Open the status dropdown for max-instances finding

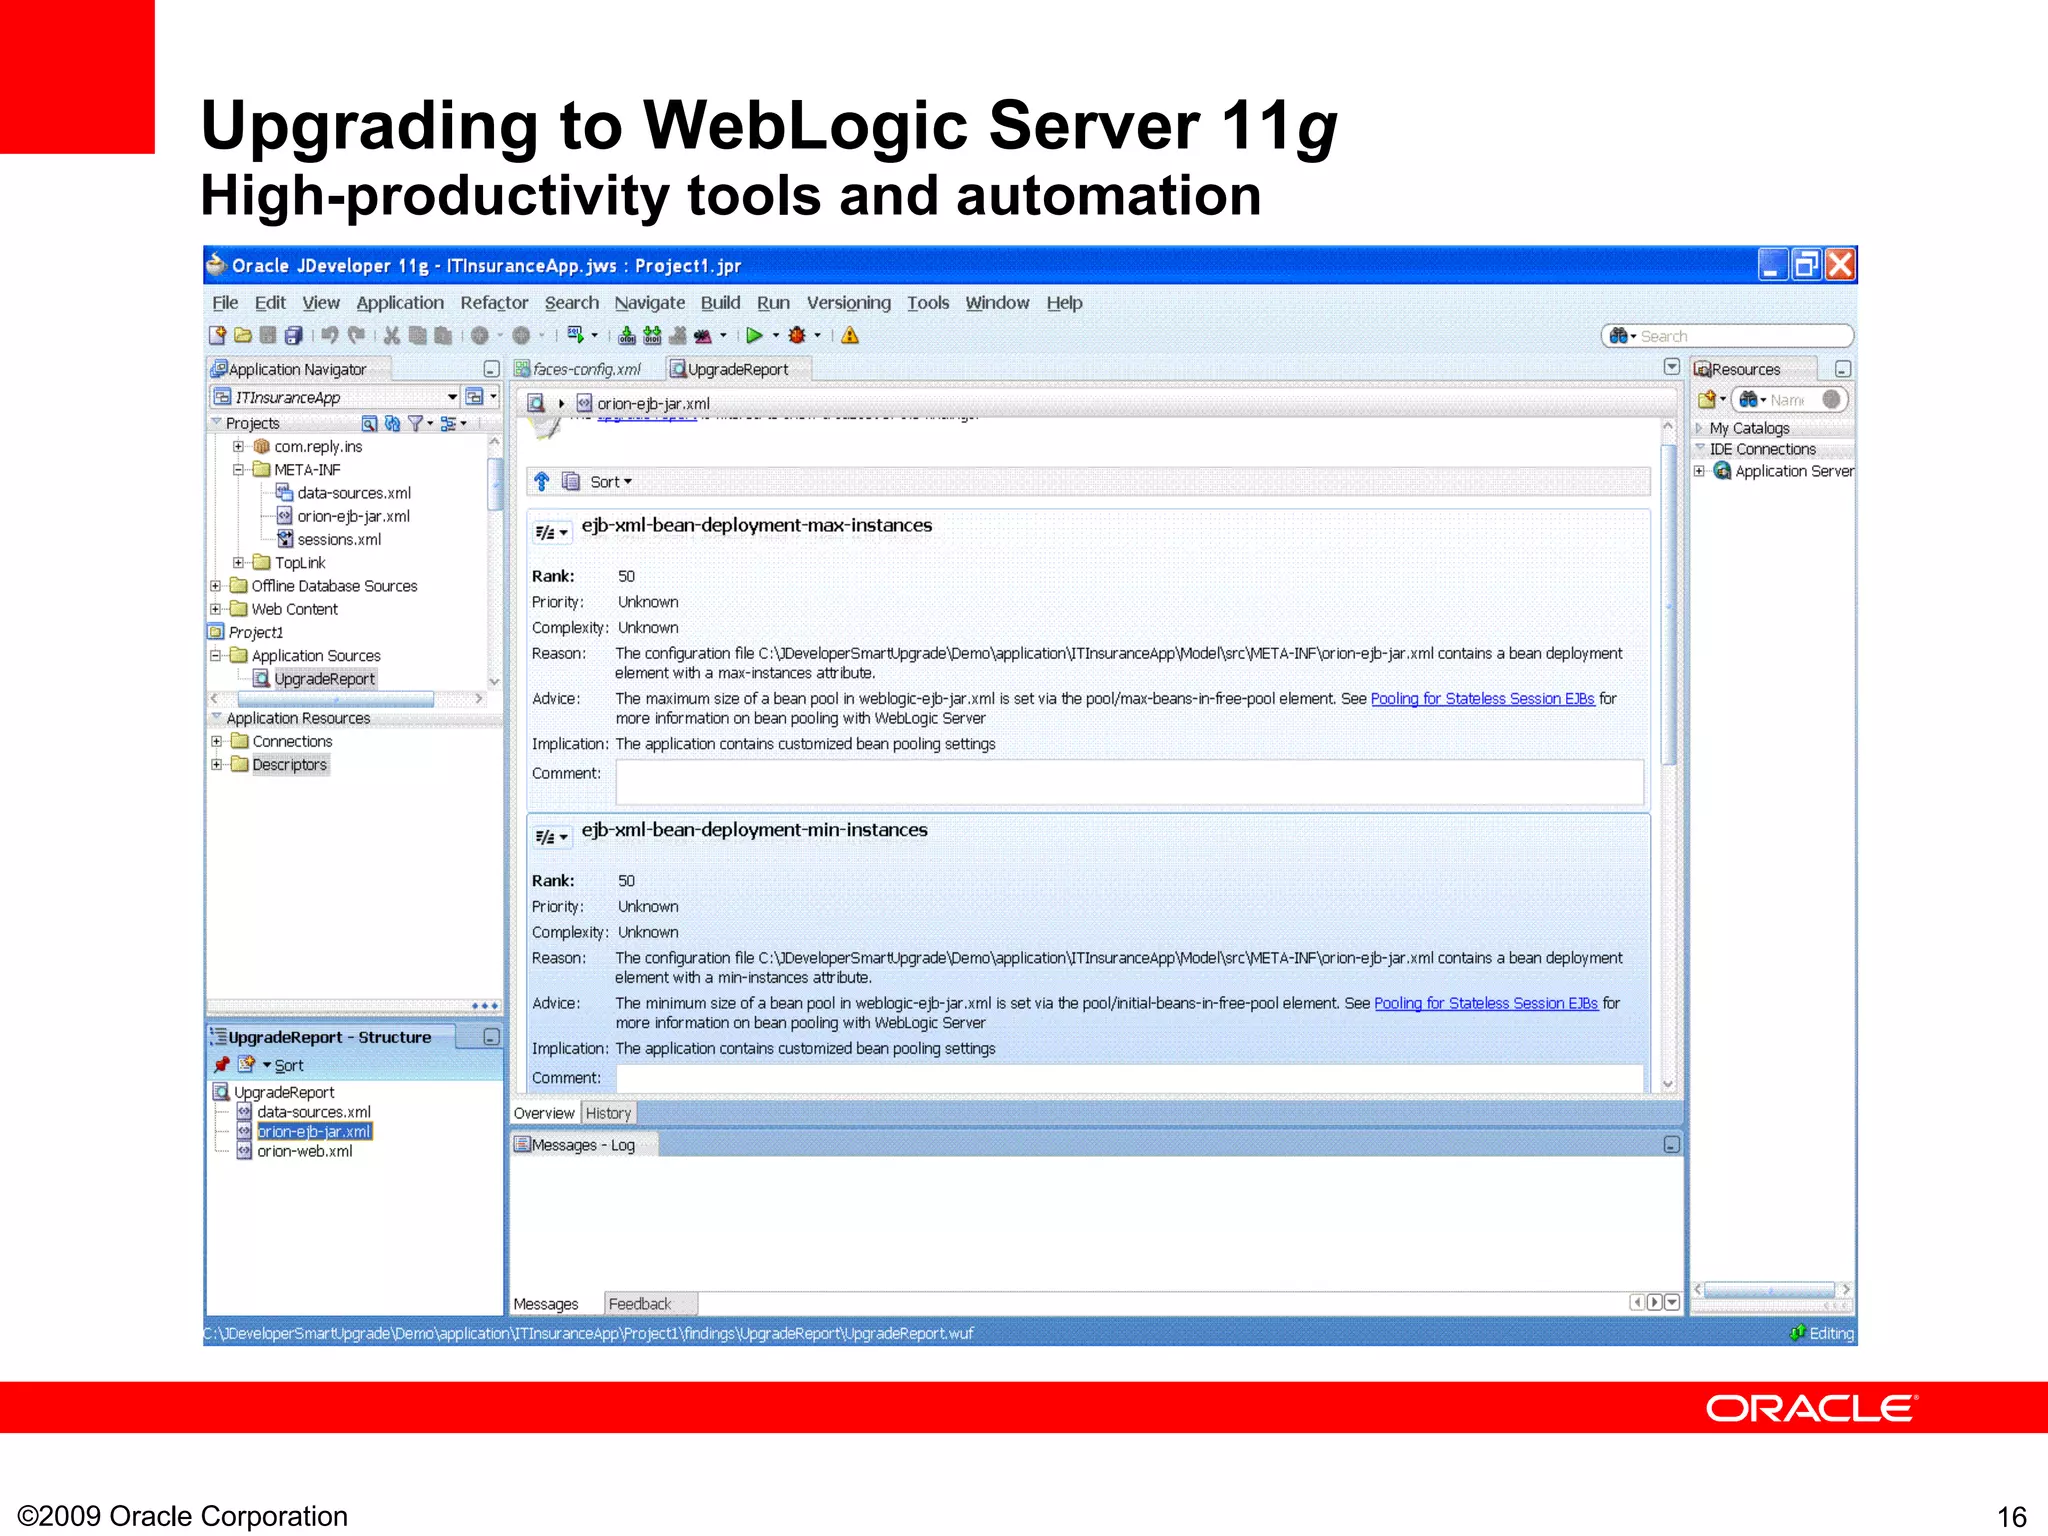551,532
